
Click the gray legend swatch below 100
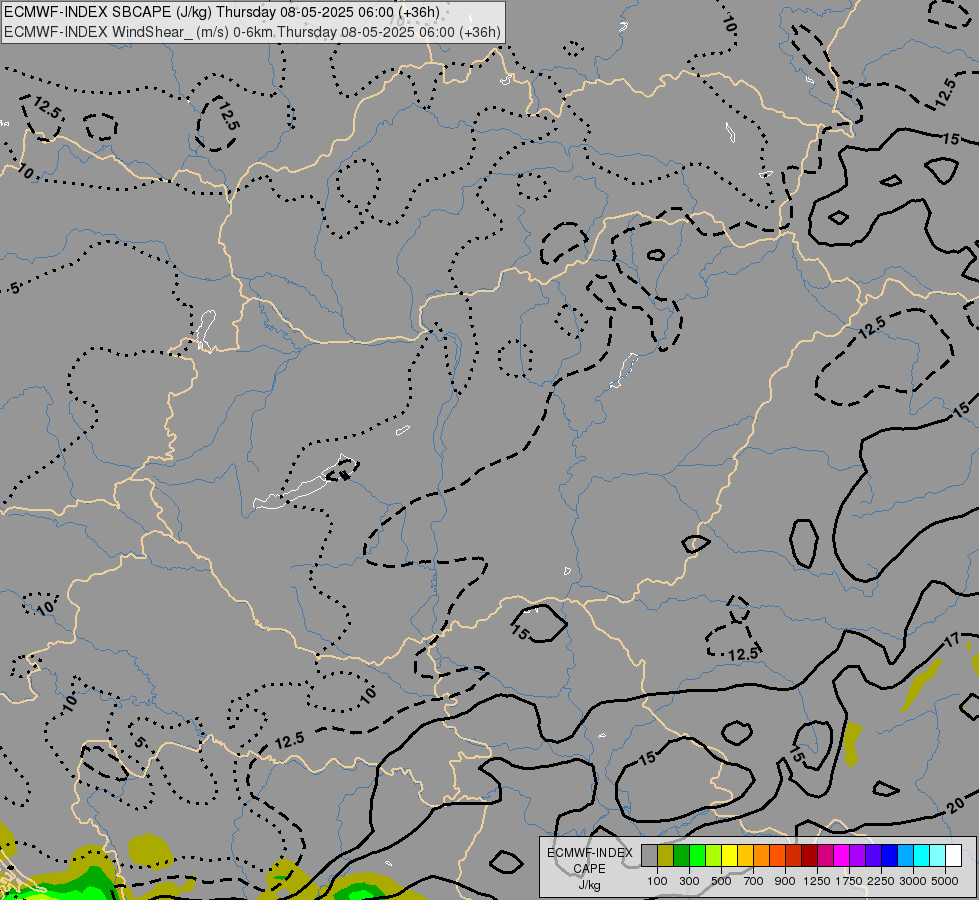coord(649,855)
